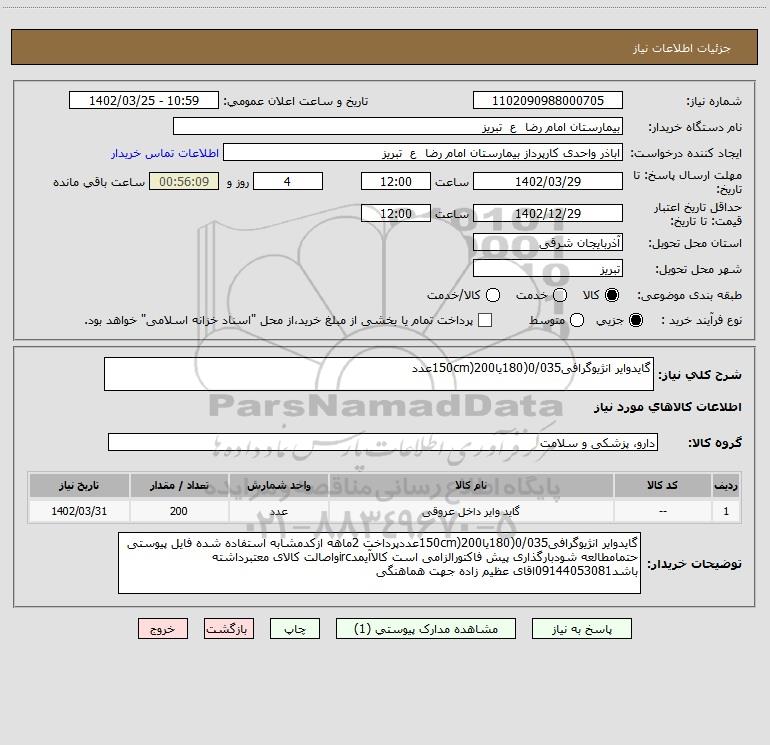Select the کالا radio button
This screenshot has height=745, width=770.
click(612, 295)
